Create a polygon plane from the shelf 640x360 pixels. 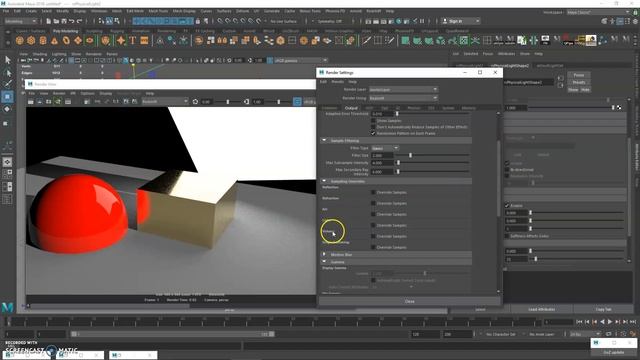(x=78, y=40)
